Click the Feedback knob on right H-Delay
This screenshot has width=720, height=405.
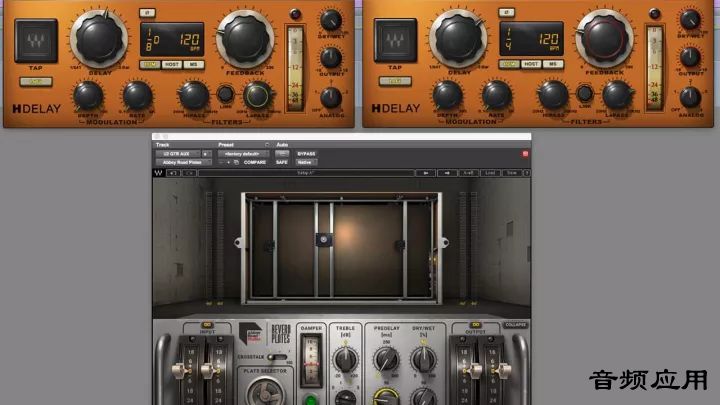[x=605, y=39]
